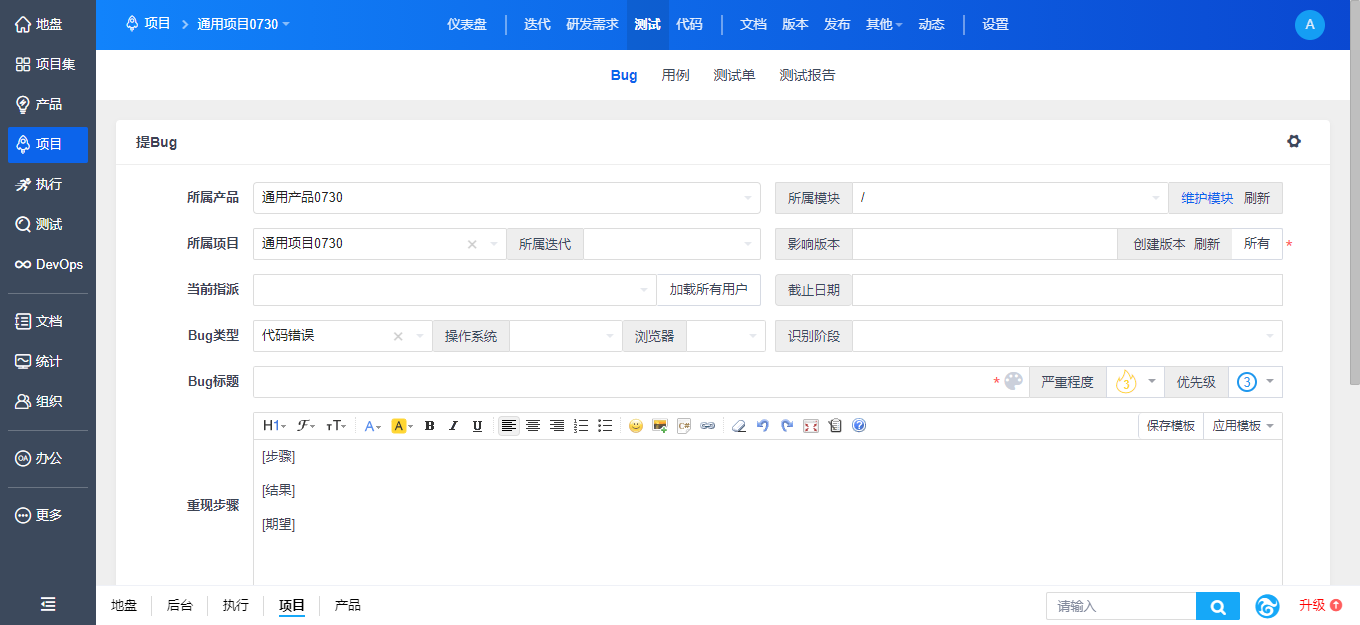Click the bold formatting icon

point(429,426)
